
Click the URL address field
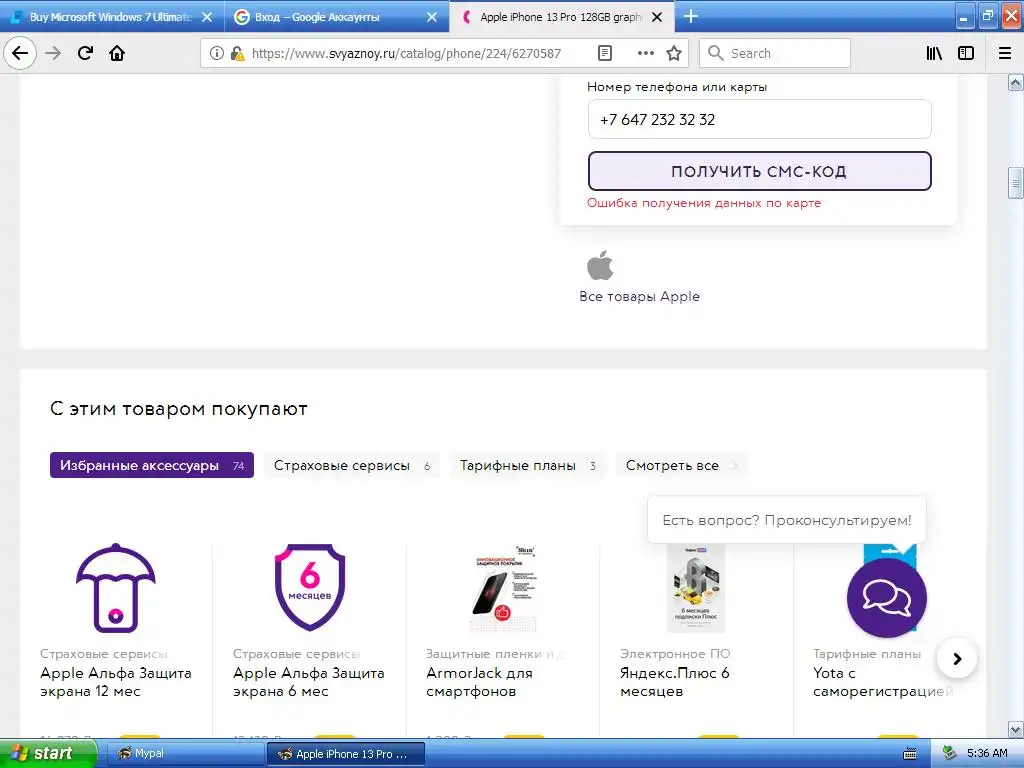[406, 54]
